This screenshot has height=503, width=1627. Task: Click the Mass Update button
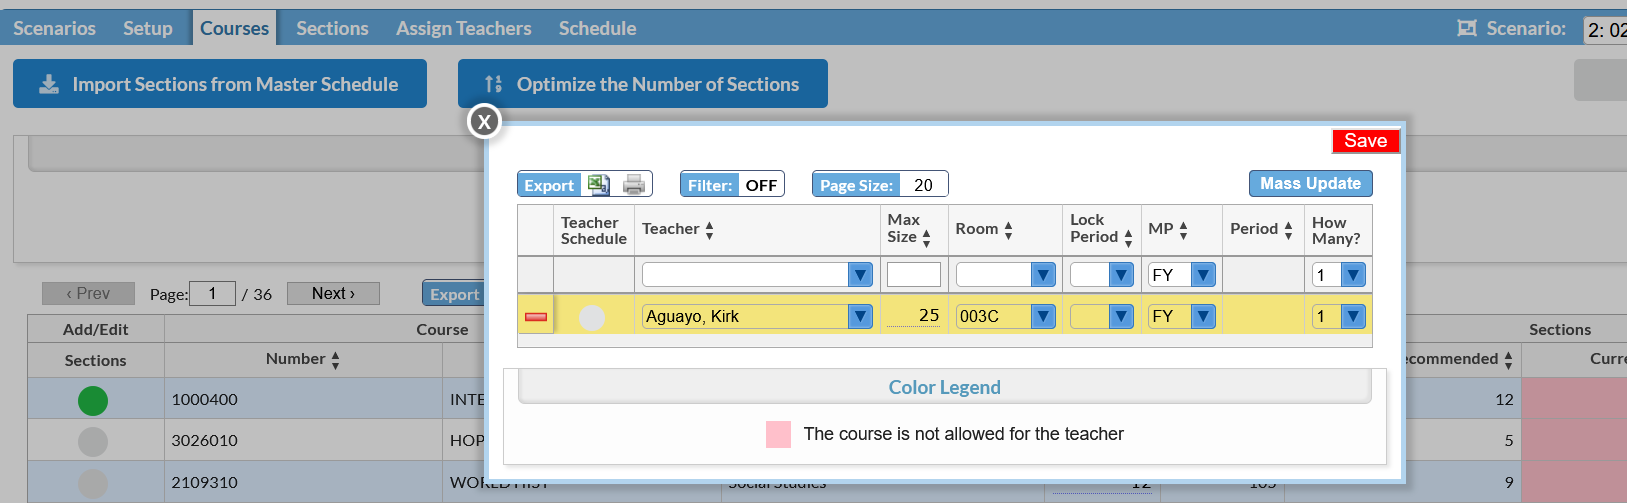[x=1310, y=183]
